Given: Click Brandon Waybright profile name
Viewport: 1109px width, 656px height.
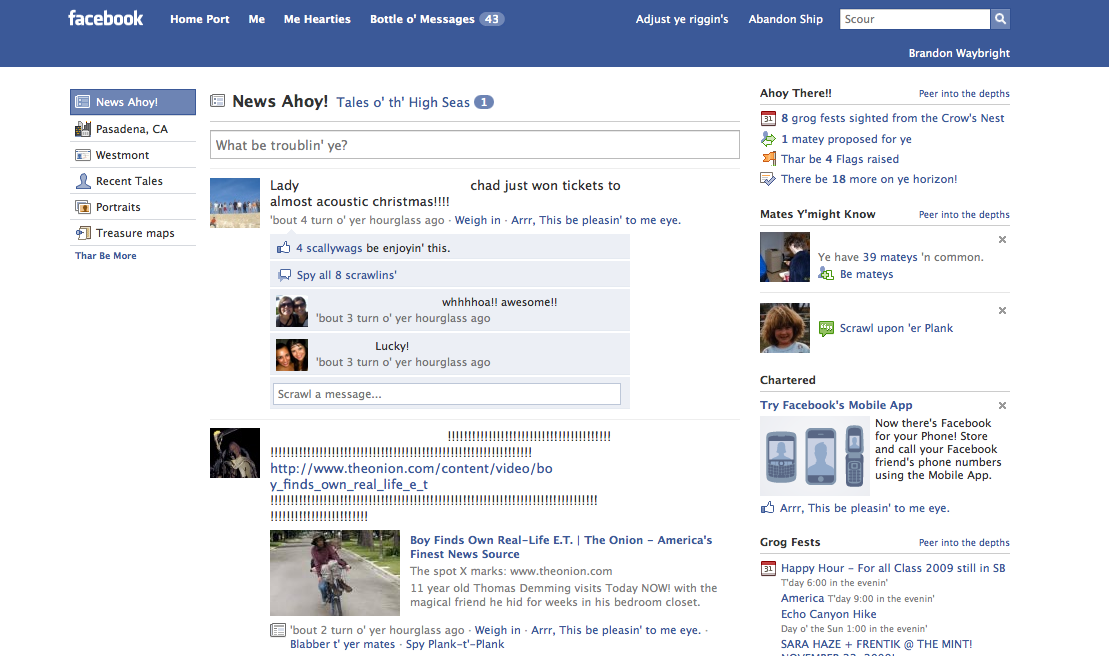Looking at the screenshot, I should (x=959, y=53).
